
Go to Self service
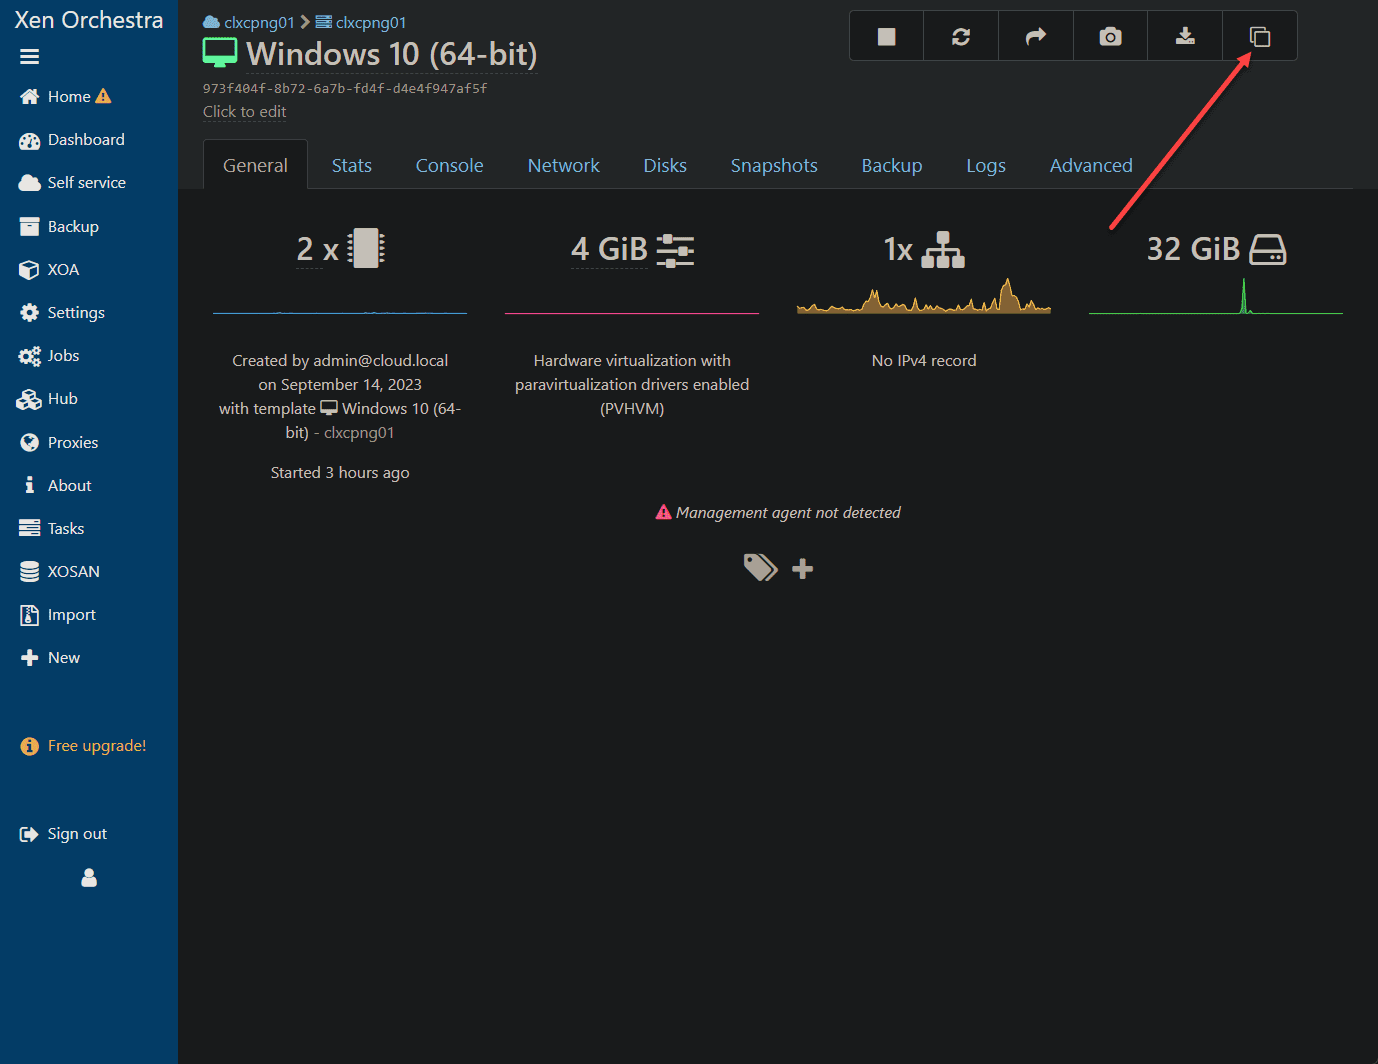[x=72, y=183]
